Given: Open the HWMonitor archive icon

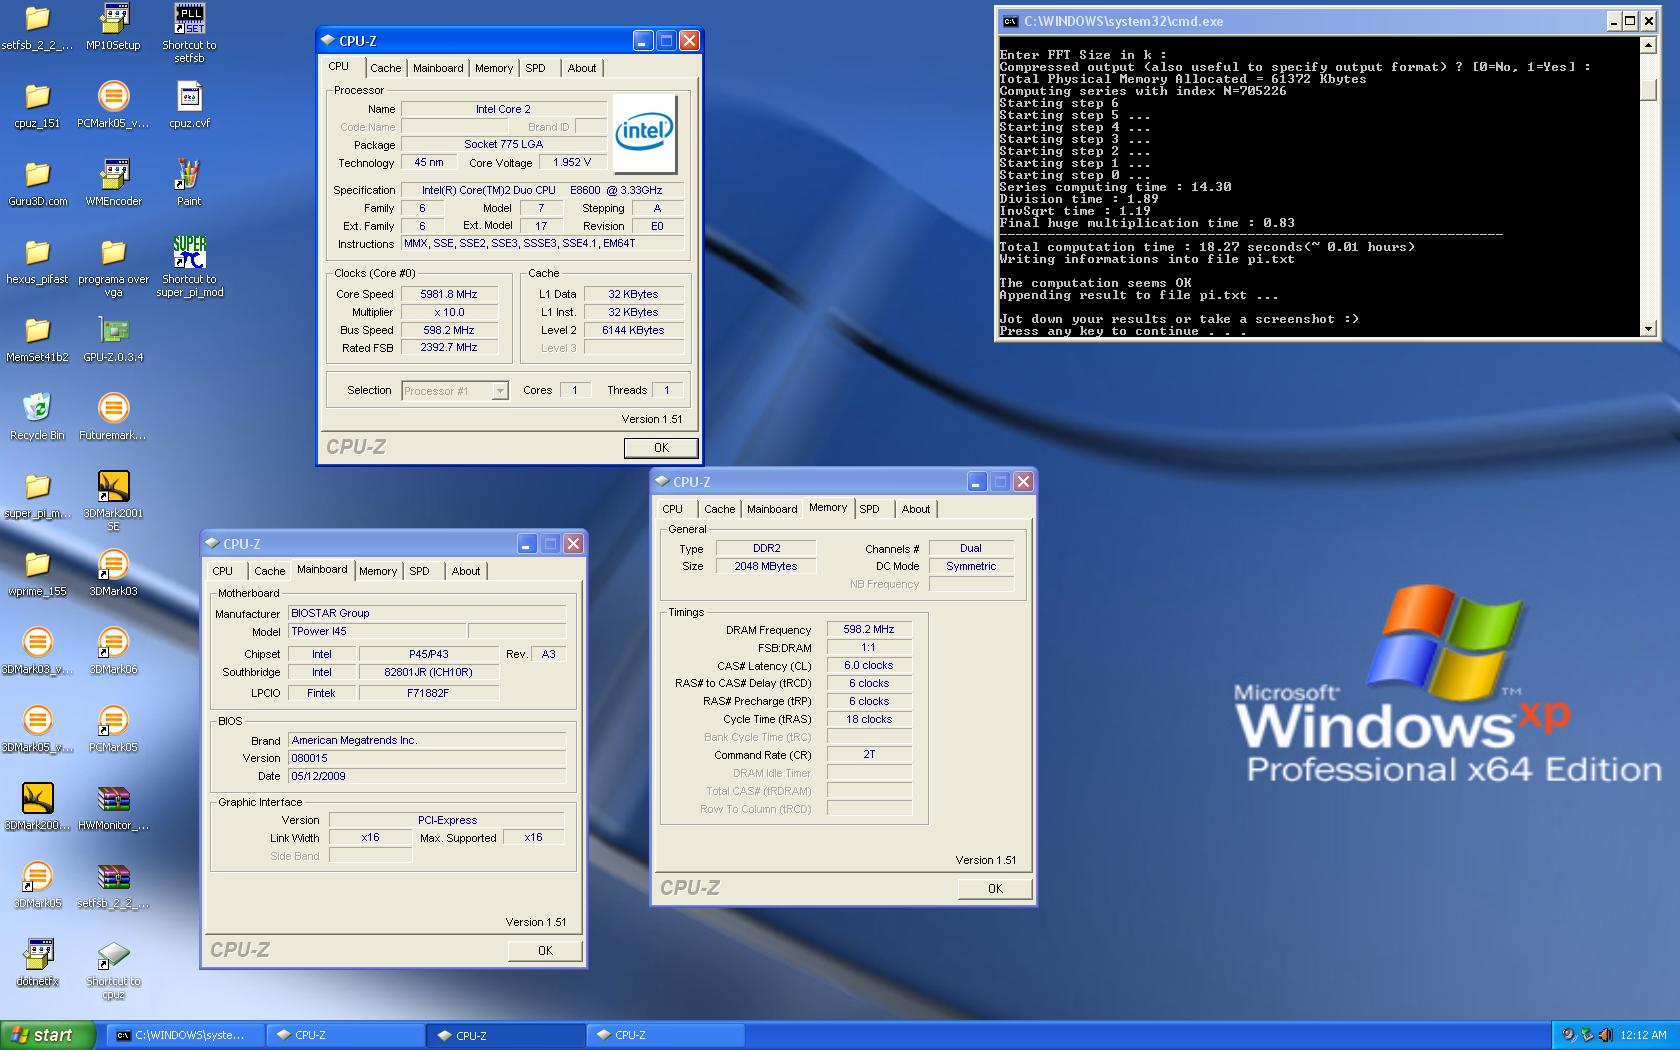Looking at the screenshot, I should coord(113,798).
